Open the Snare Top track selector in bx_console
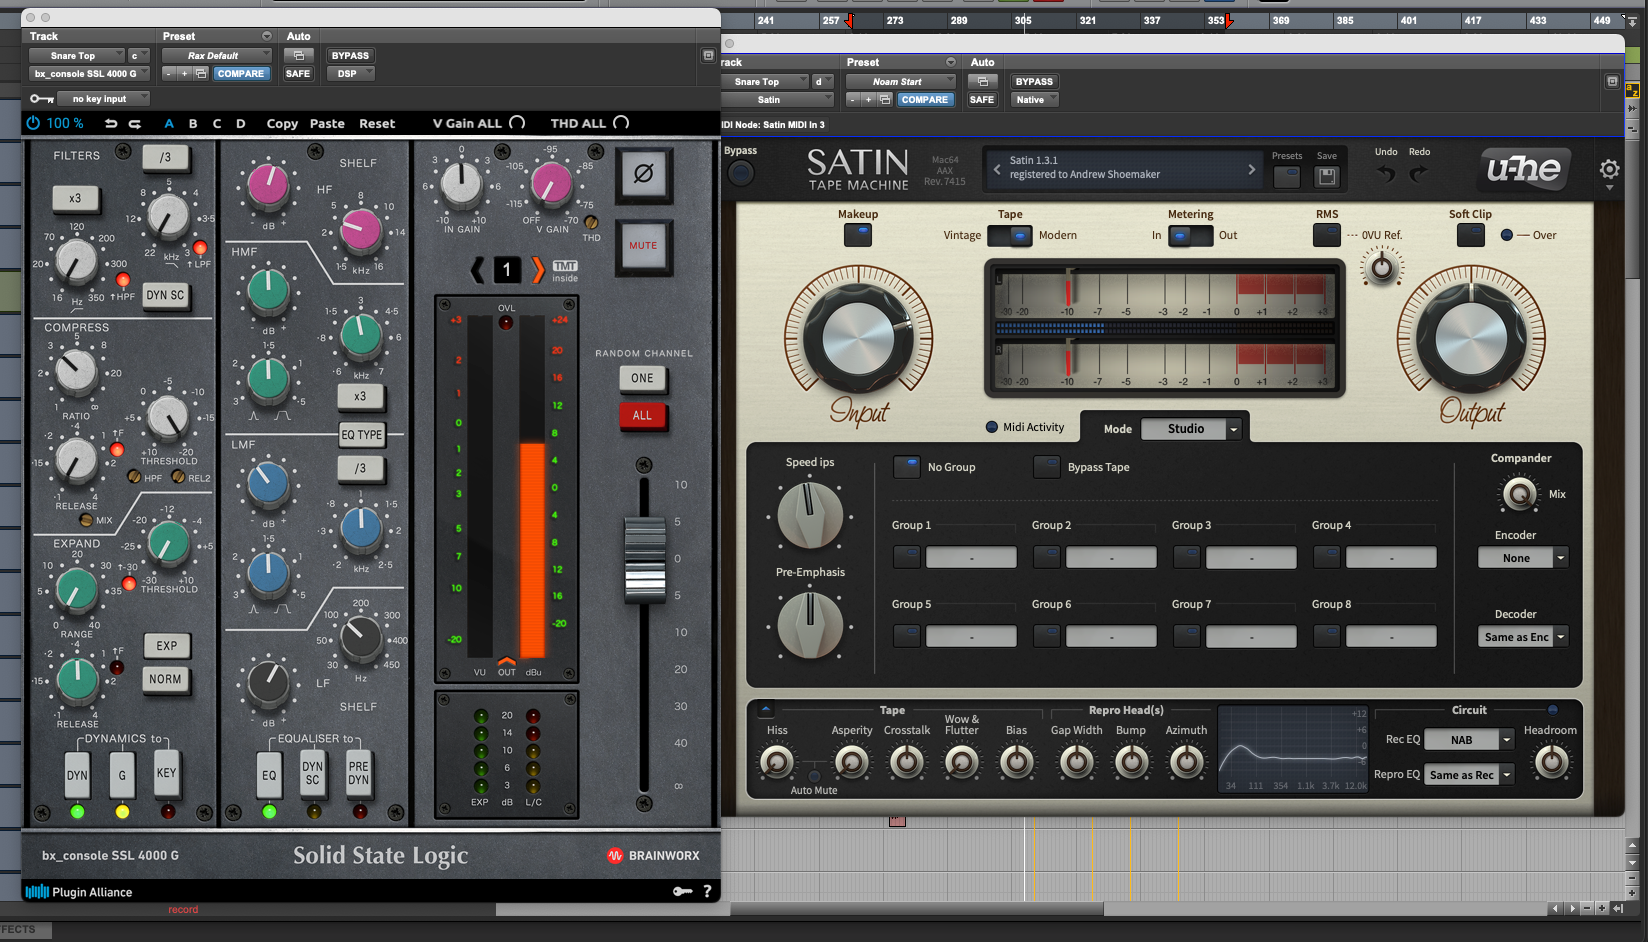The width and height of the screenshot is (1648, 942). [76, 56]
